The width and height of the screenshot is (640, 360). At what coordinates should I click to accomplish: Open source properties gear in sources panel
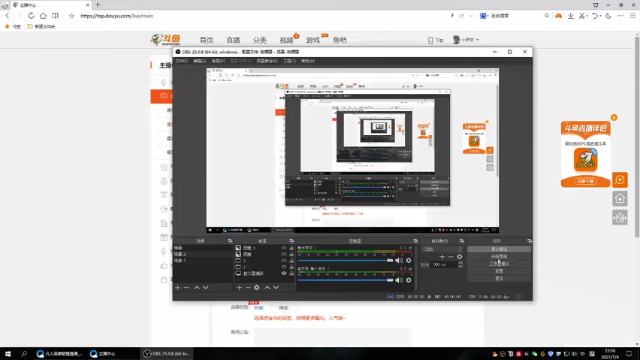point(256,287)
